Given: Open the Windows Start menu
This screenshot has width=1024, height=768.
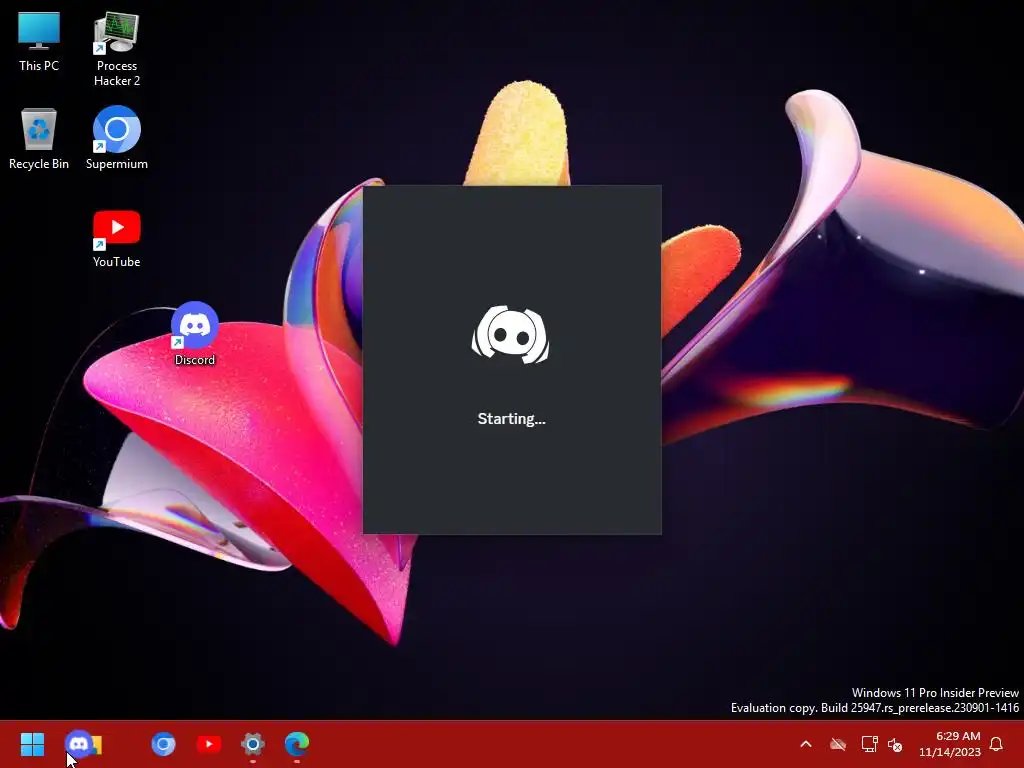Looking at the screenshot, I should [33, 744].
